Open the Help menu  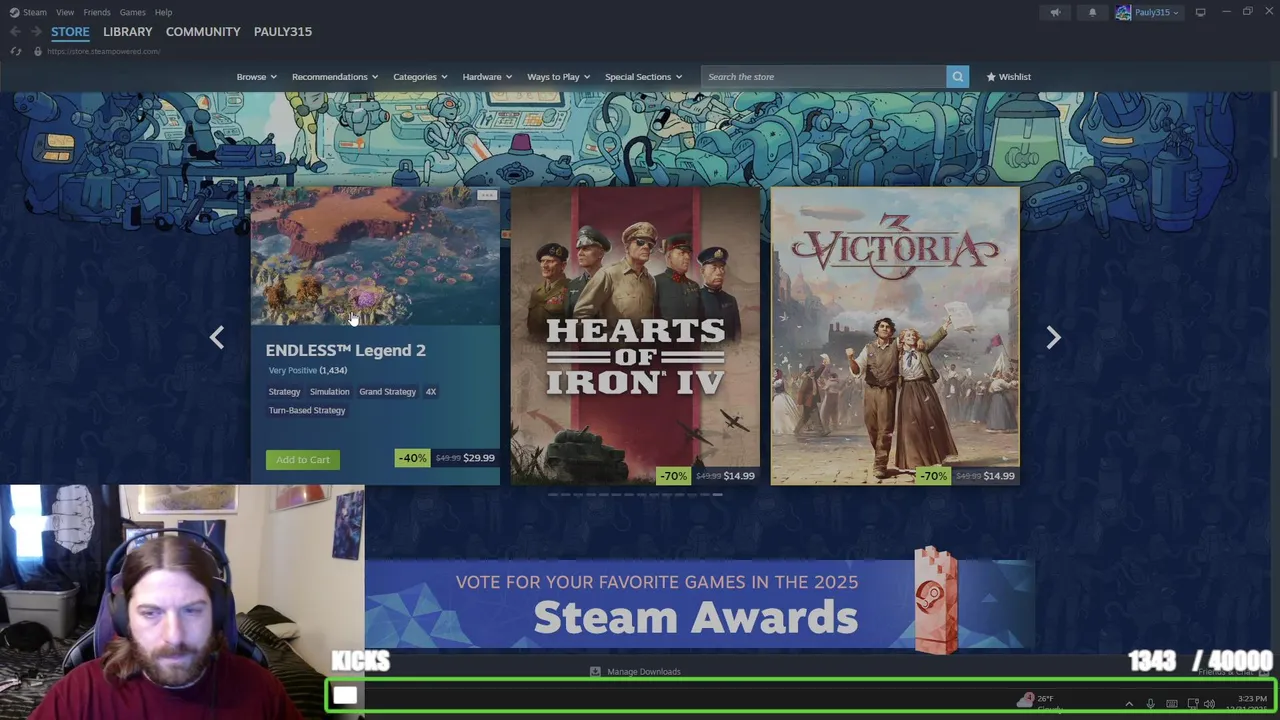(x=163, y=12)
